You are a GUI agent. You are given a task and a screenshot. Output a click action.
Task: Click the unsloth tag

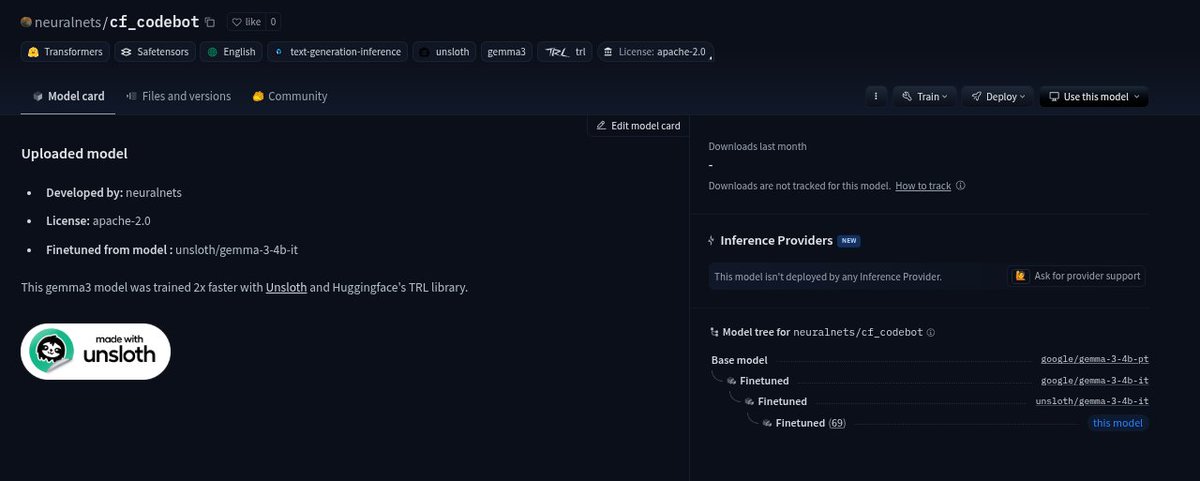pos(444,52)
